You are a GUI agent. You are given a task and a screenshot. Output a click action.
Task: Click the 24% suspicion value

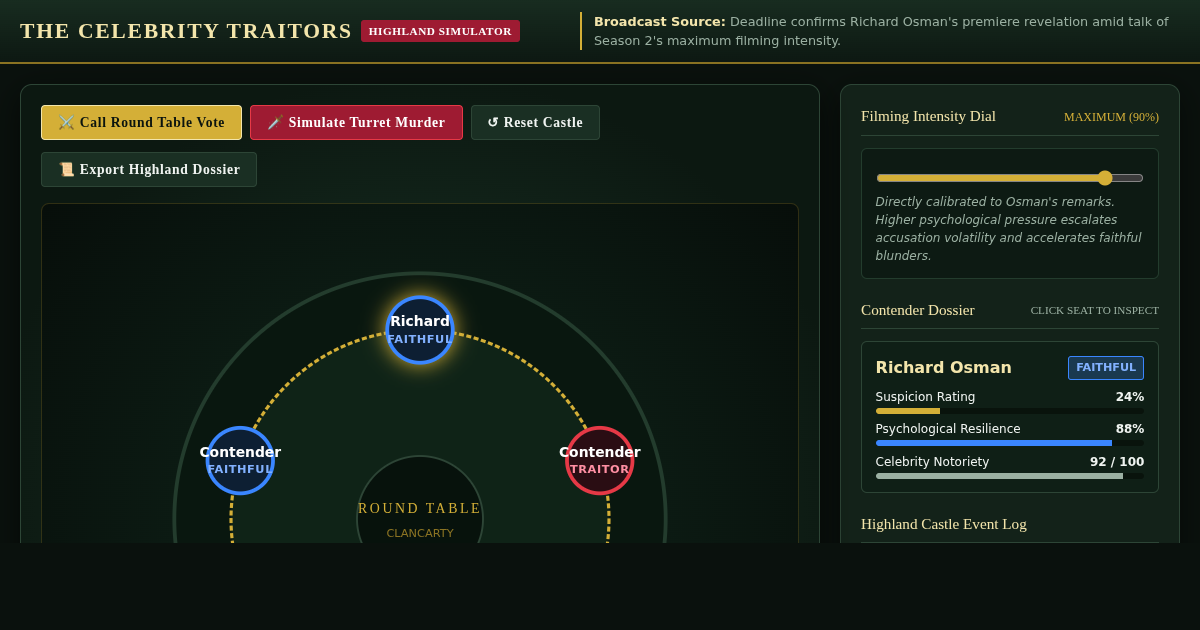(1130, 397)
